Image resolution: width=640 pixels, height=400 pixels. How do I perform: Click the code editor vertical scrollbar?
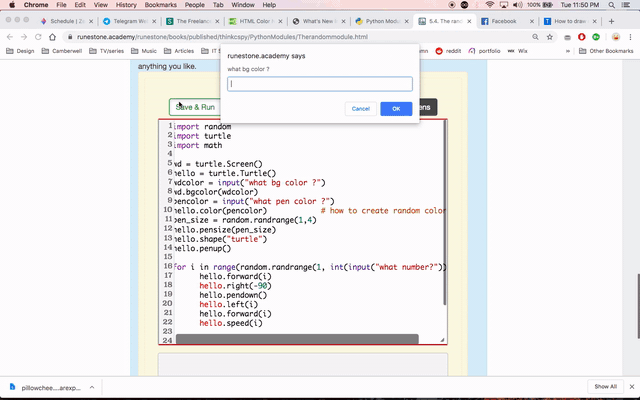(x=444, y=212)
